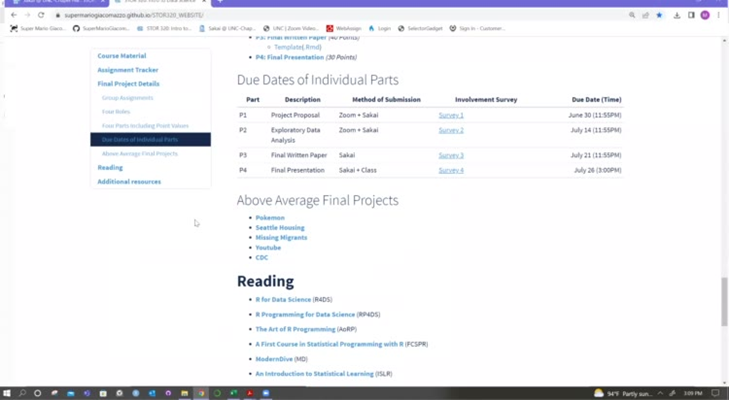Click the address bar URL field
Image resolution: width=729 pixels, height=400 pixels.
pos(300,15)
